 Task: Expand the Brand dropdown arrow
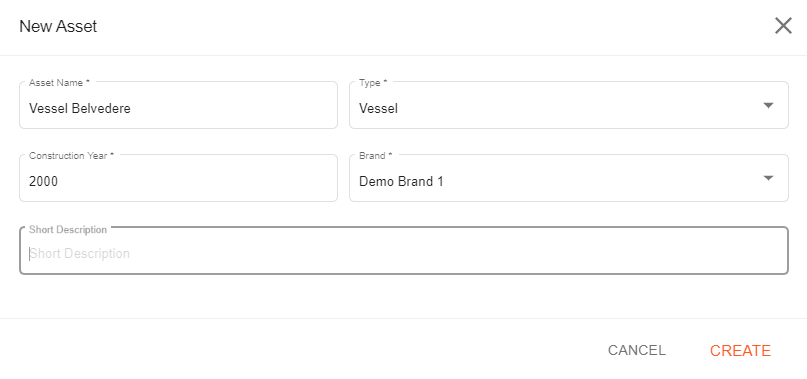(x=768, y=179)
